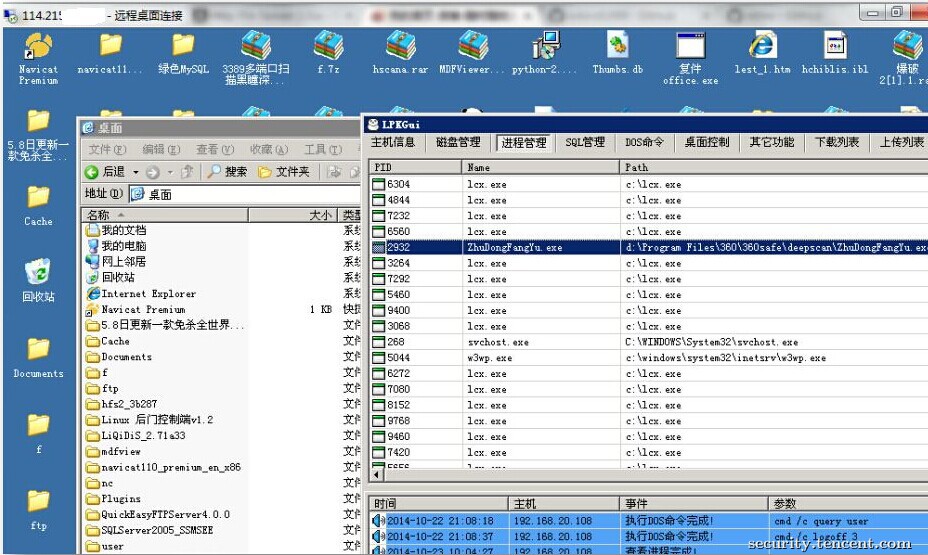Switch to 磁盘管理 tab in LPKGui

click(x=458, y=142)
